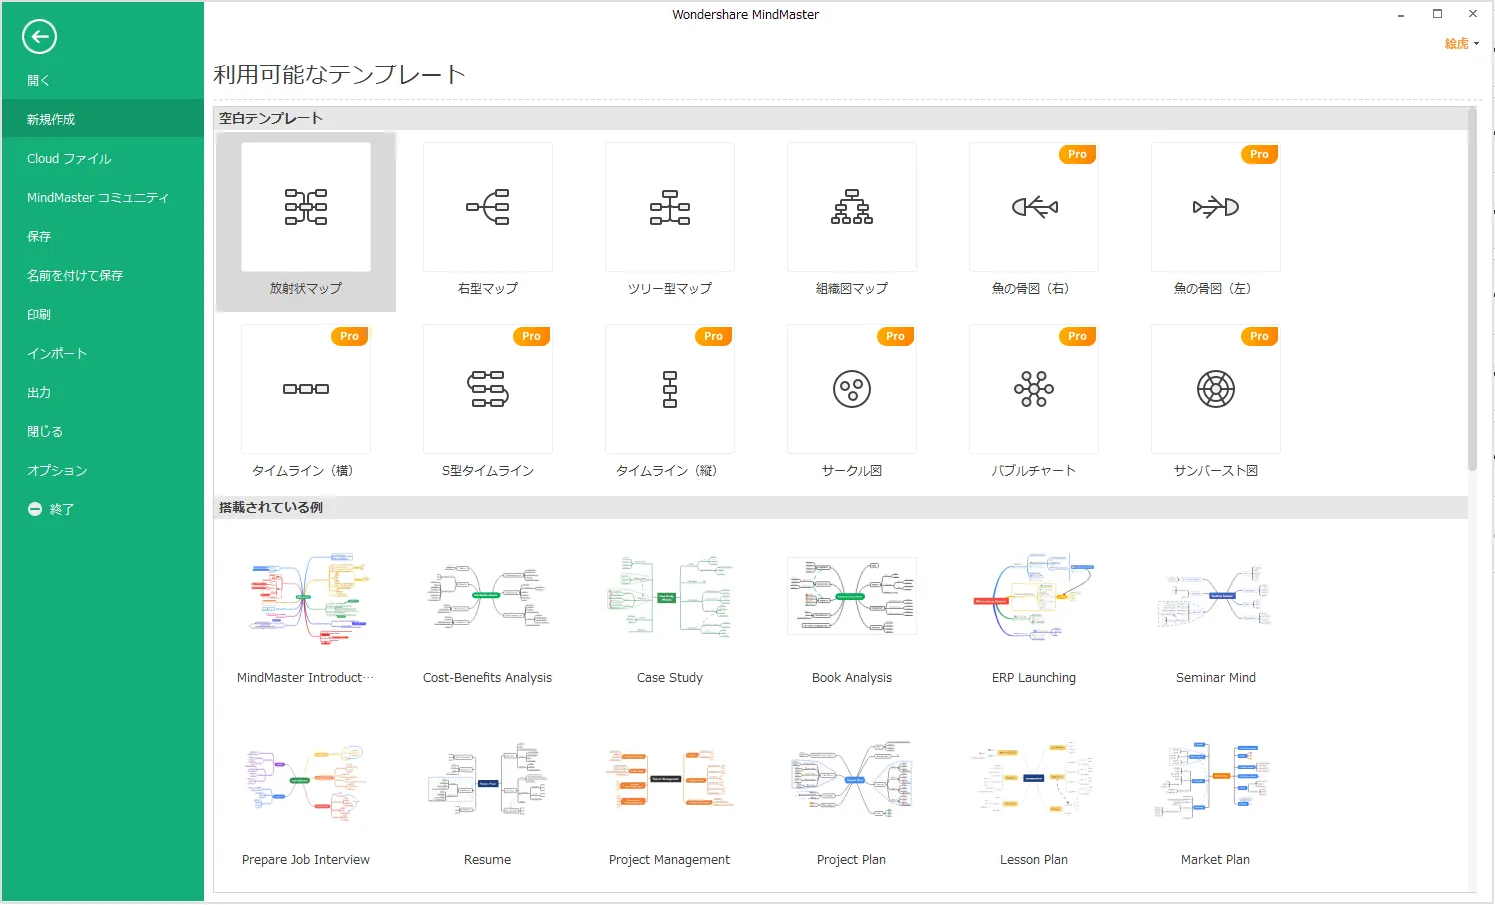This screenshot has width=1495, height=905.
Task: Open the Seminar Mind example thumbnail
Action: tap(1216, 596)
